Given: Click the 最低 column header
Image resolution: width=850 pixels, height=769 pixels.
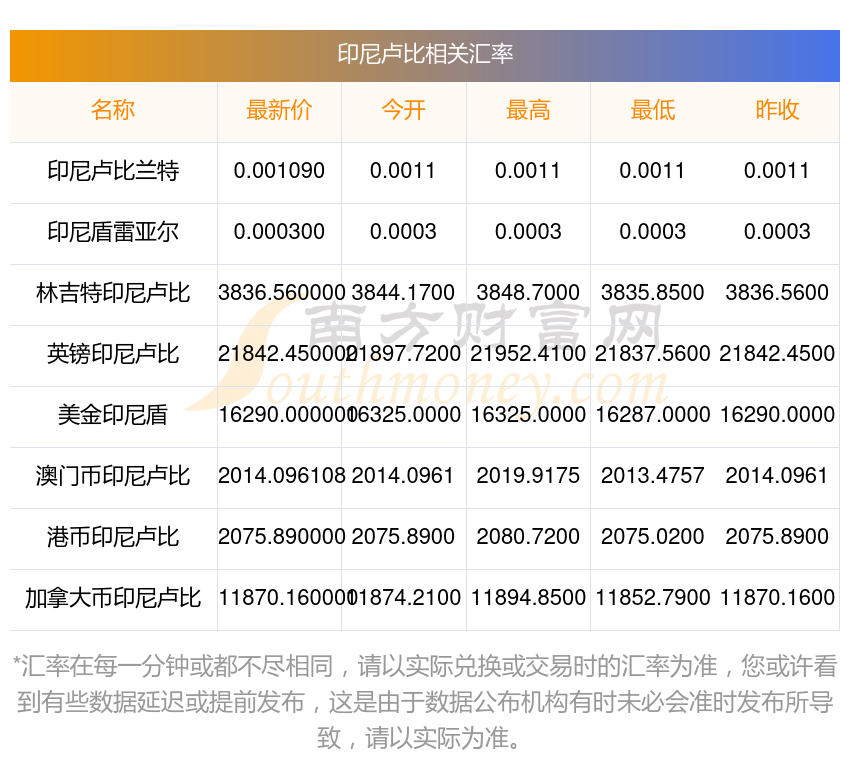Looking at the screenshot, I should tap(653, 110).
